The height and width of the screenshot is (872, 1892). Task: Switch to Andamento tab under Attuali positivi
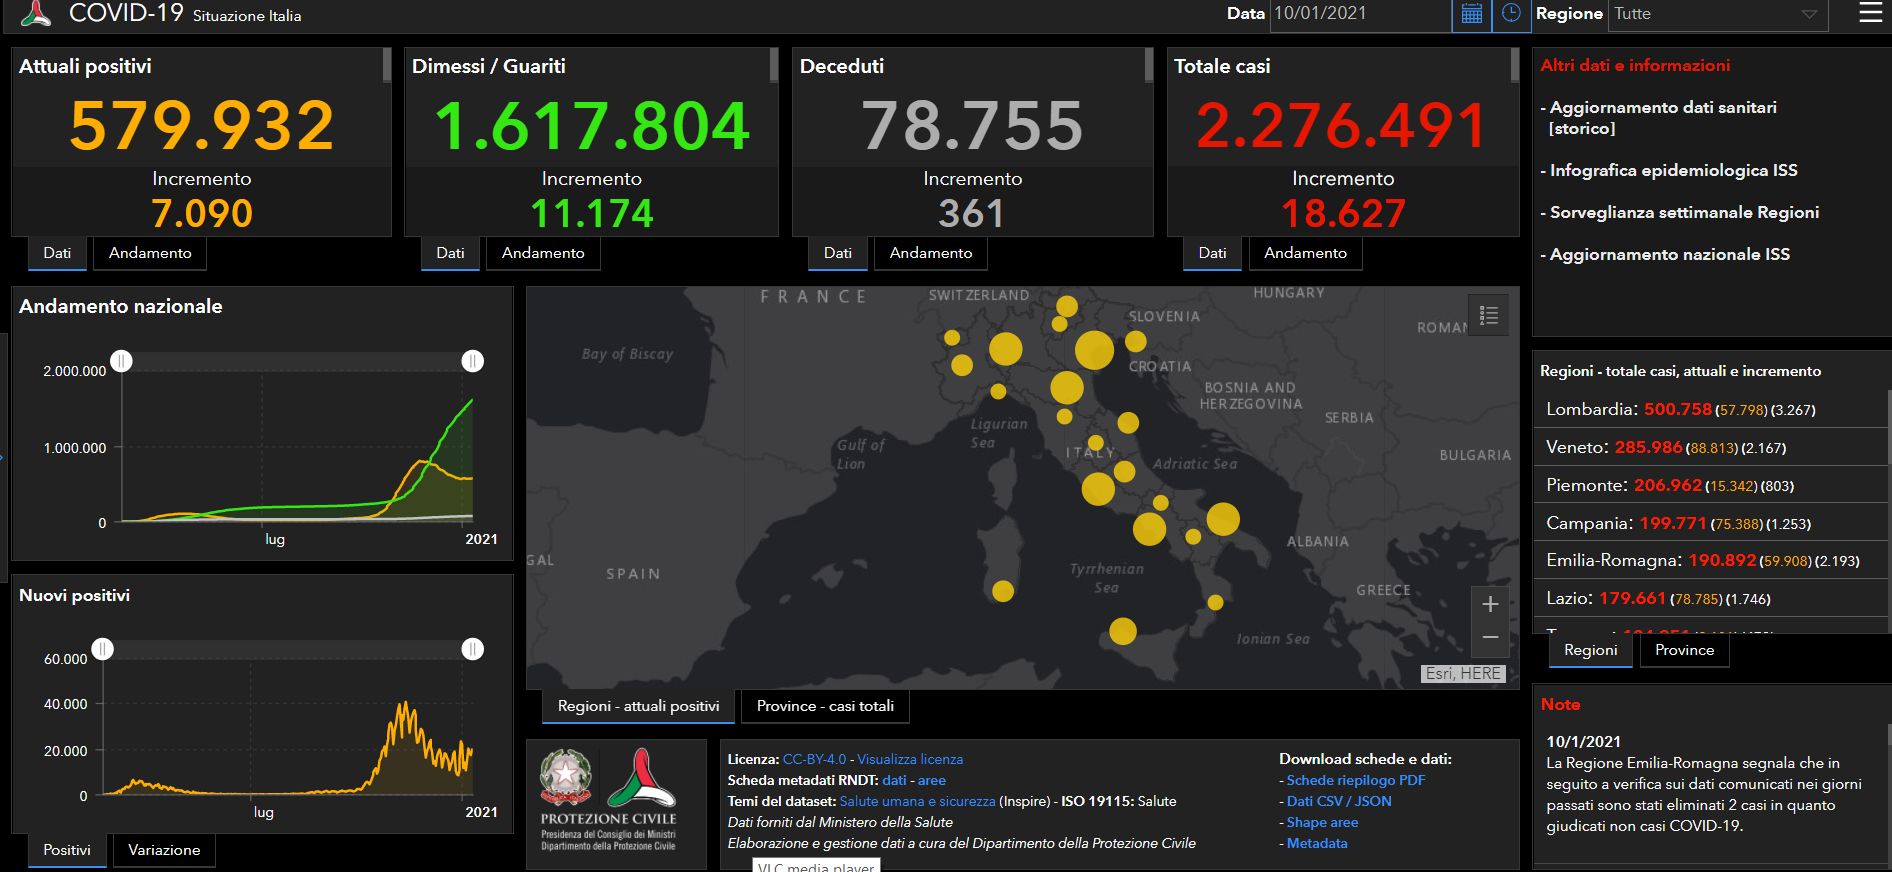(x=150, y=253)
